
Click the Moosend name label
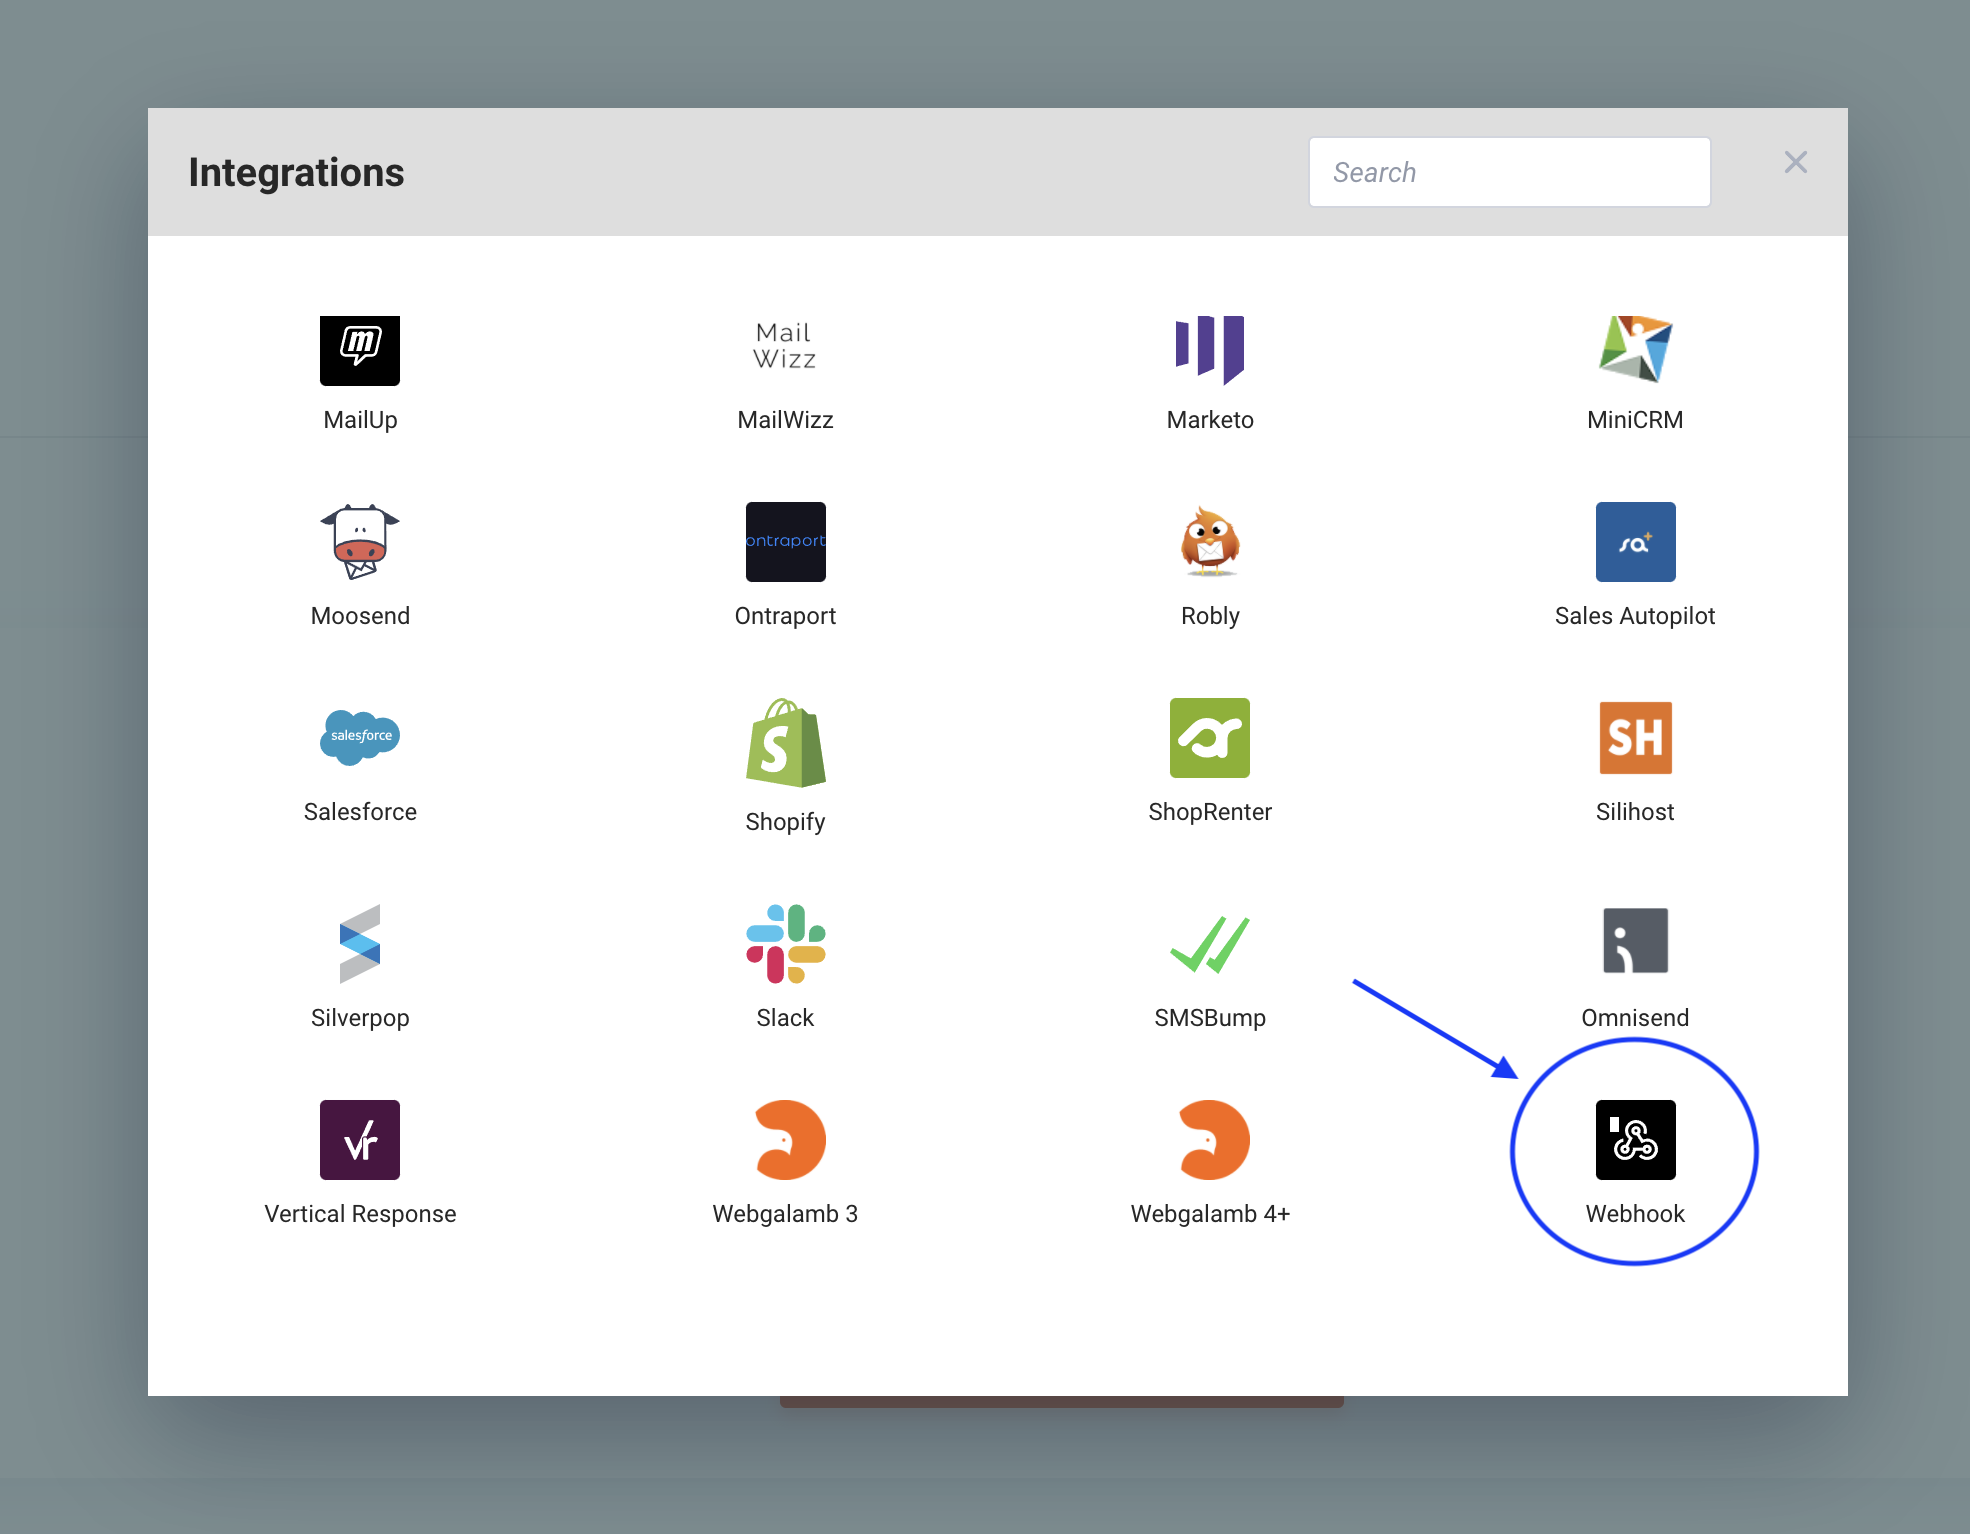(x=360, y=616)
